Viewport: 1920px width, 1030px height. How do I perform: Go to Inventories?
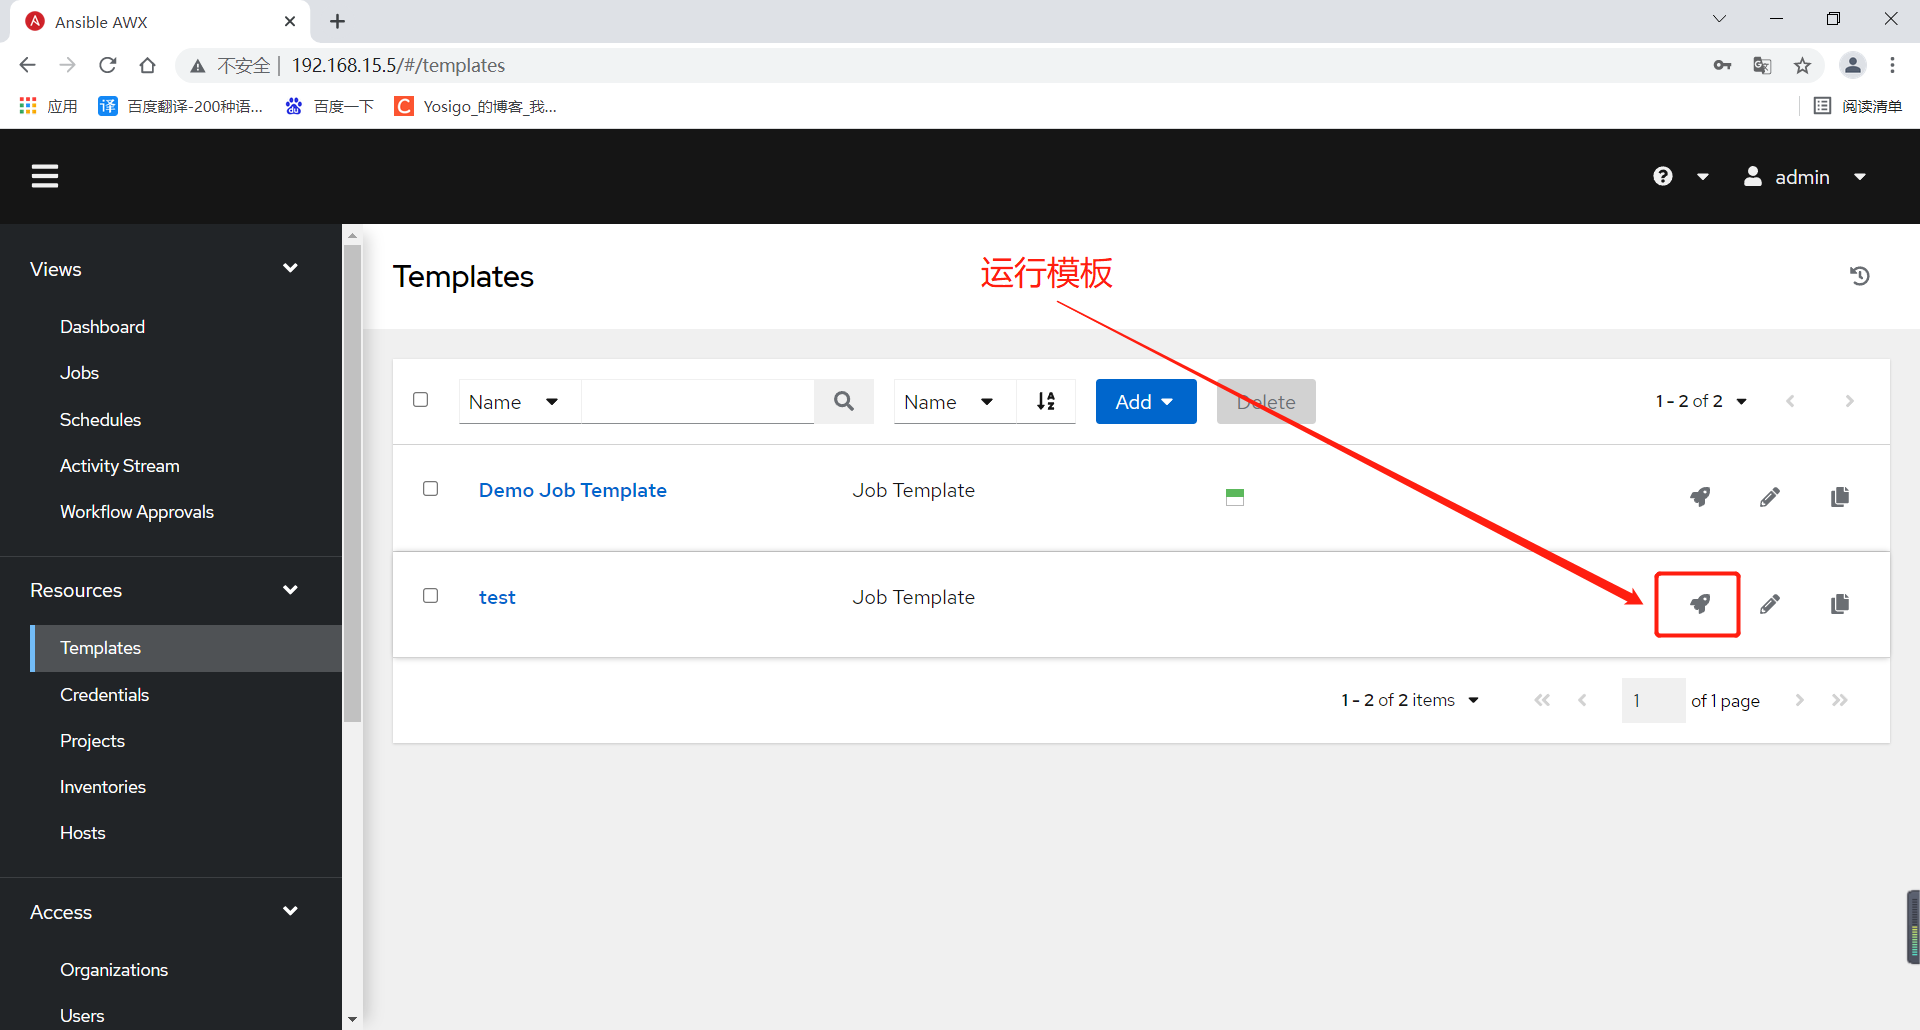(103, 787)
